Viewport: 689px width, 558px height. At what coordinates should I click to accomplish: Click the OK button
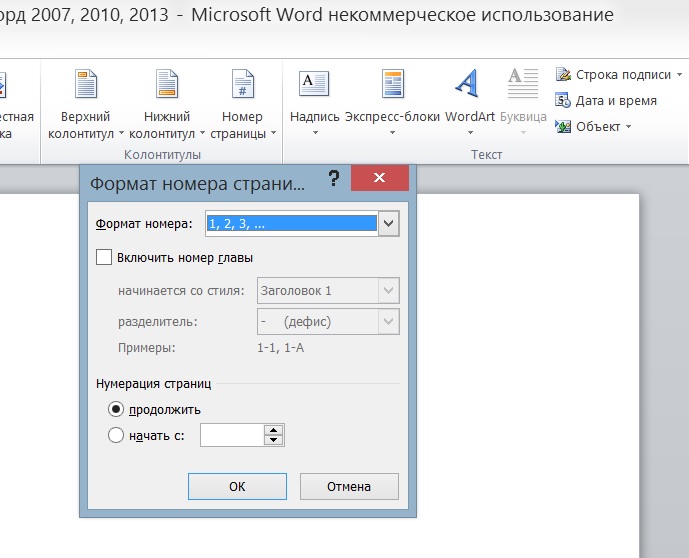(237, 486)
